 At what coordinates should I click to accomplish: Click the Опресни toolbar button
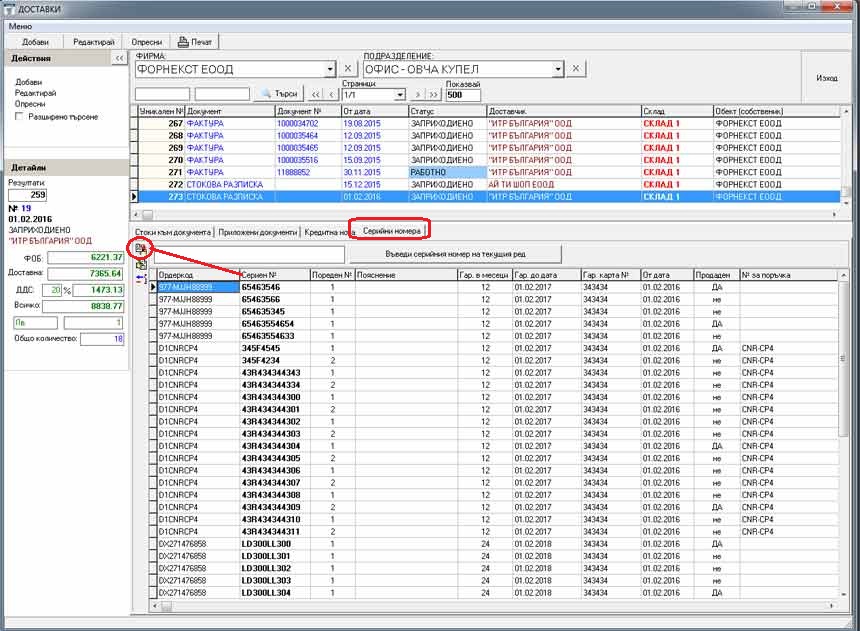click(146, 42)
